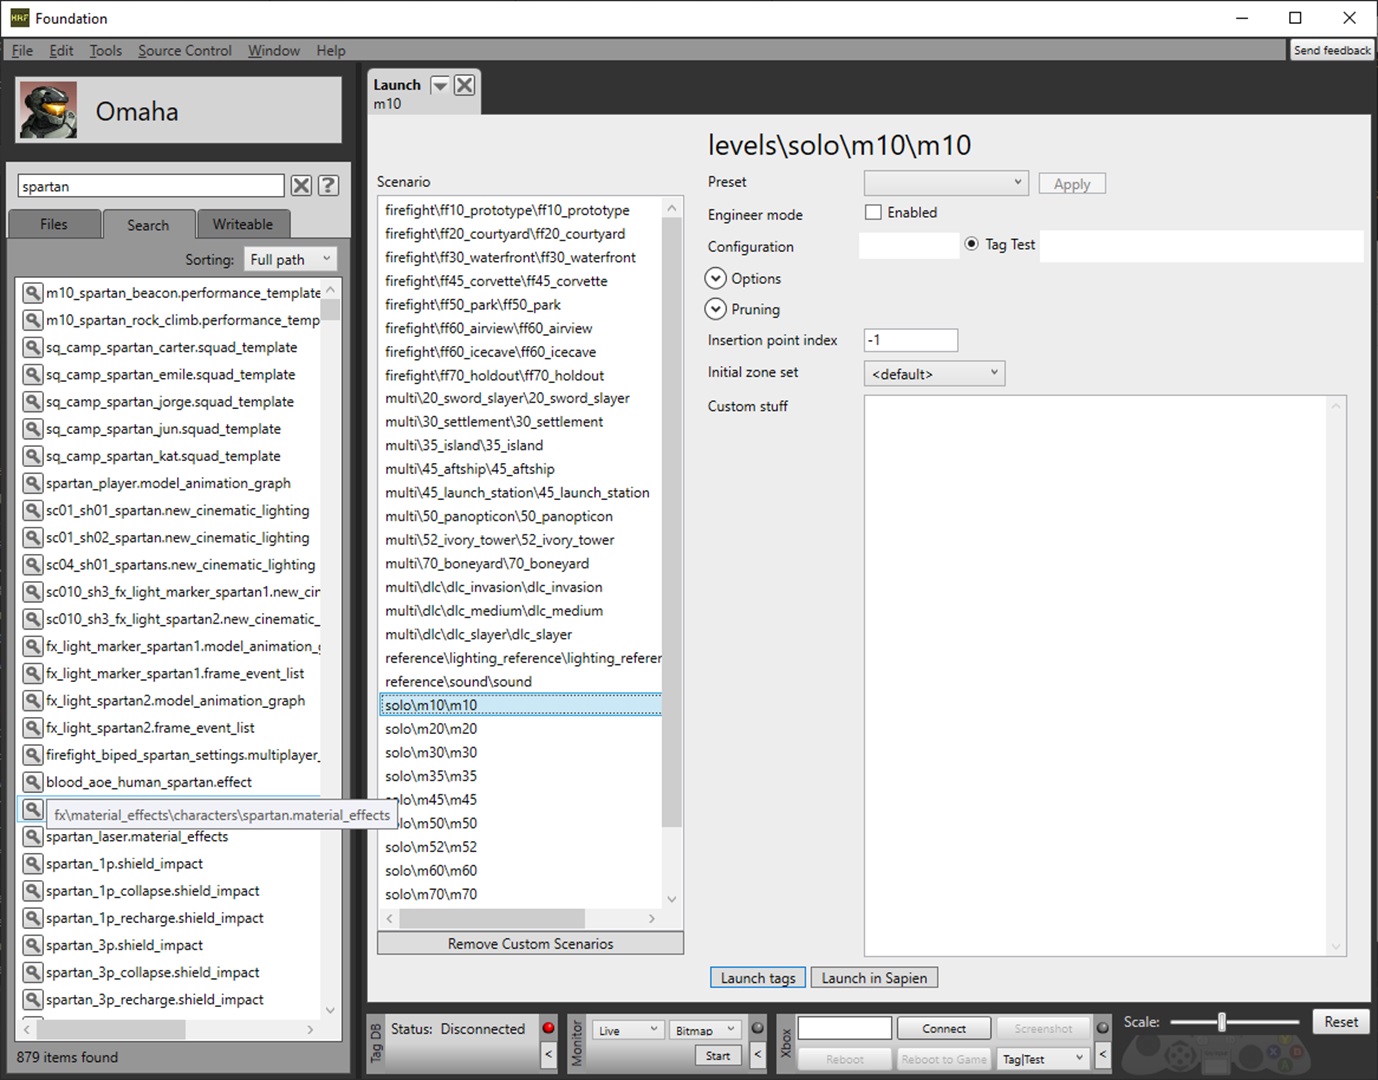Click the Send feedback button
This screenshot has height=1080, width=1378.
click(1332, 50)
